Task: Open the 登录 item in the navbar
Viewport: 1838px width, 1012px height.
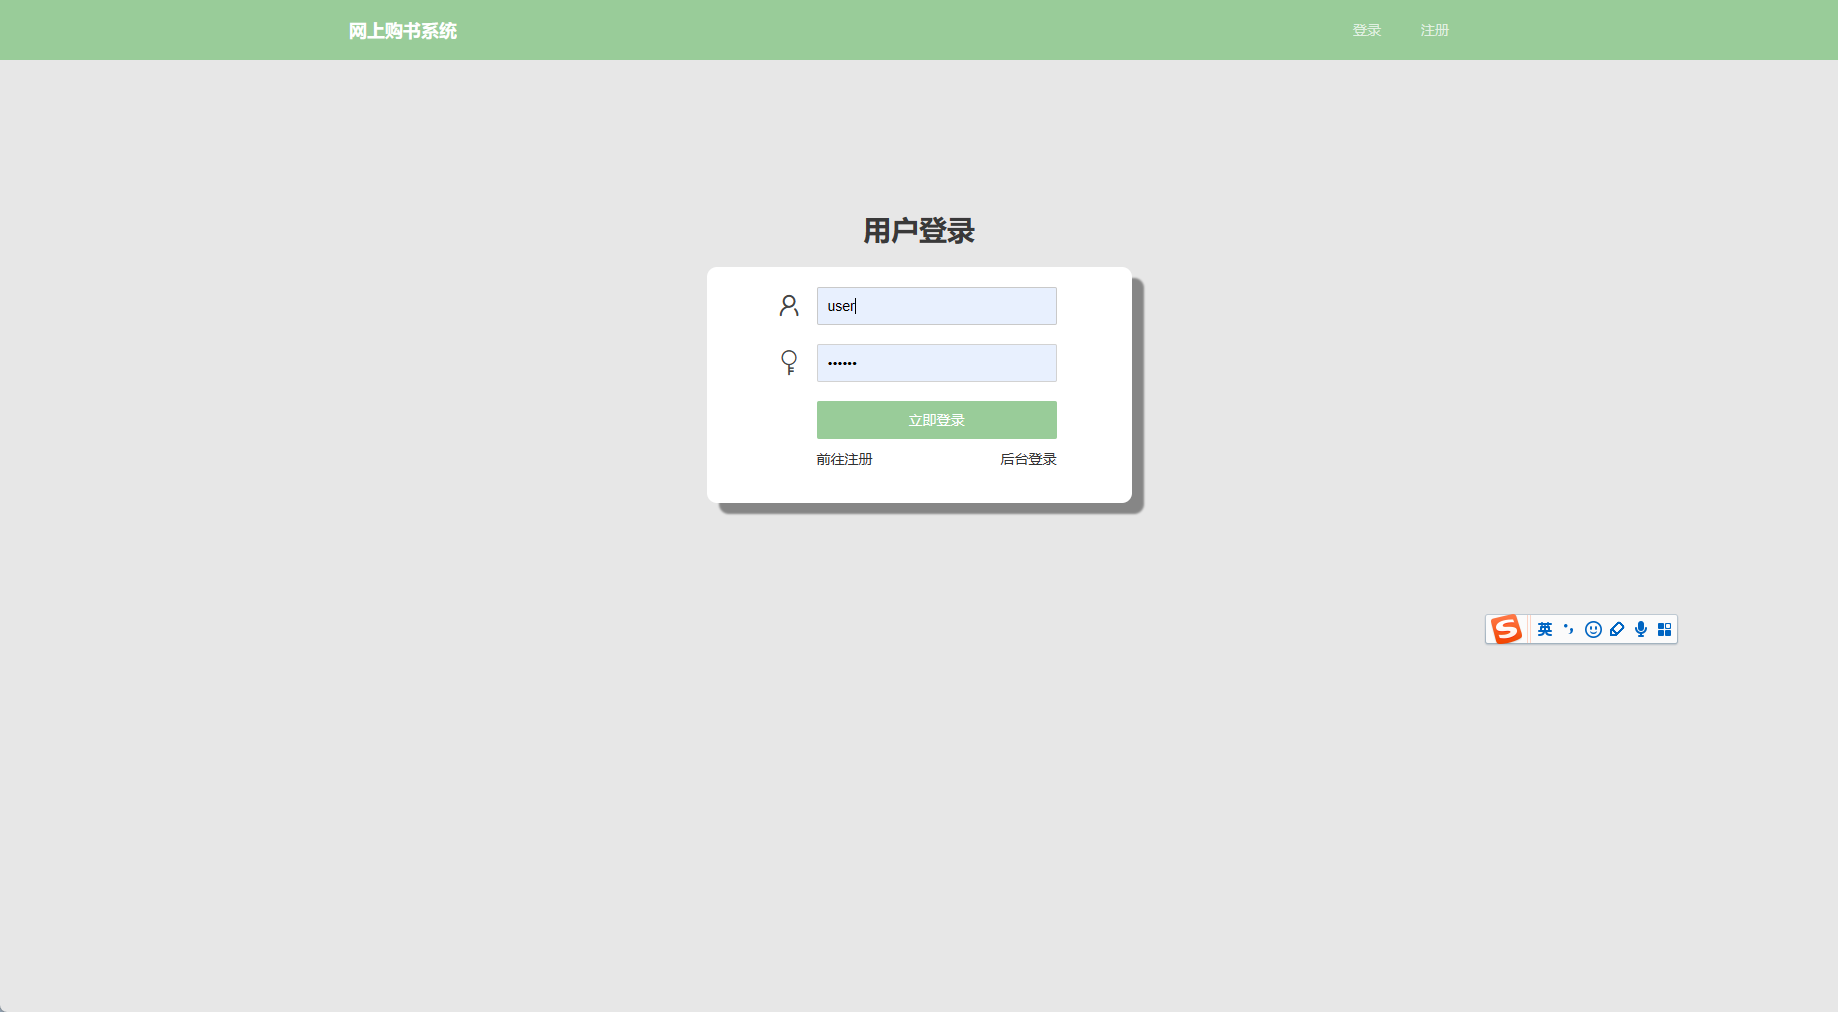Action: click(x=1365, y=30)
